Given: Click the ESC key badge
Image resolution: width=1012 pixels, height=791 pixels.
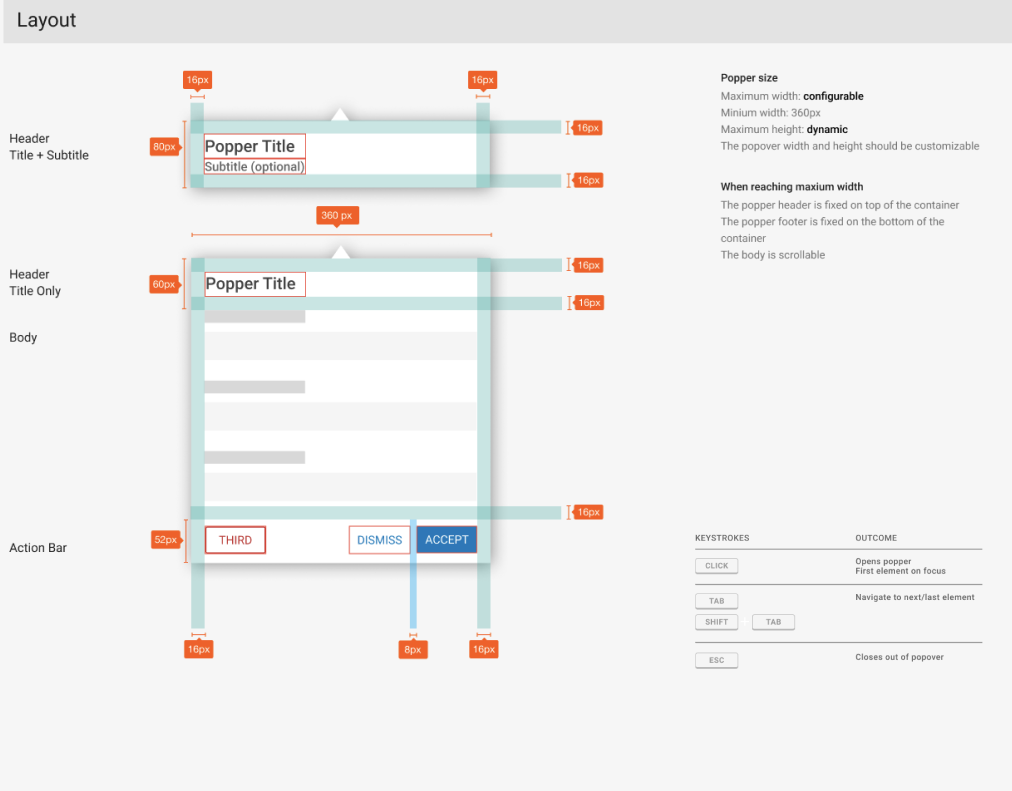Looking at the screenshot, I should [x=716, y=660].
